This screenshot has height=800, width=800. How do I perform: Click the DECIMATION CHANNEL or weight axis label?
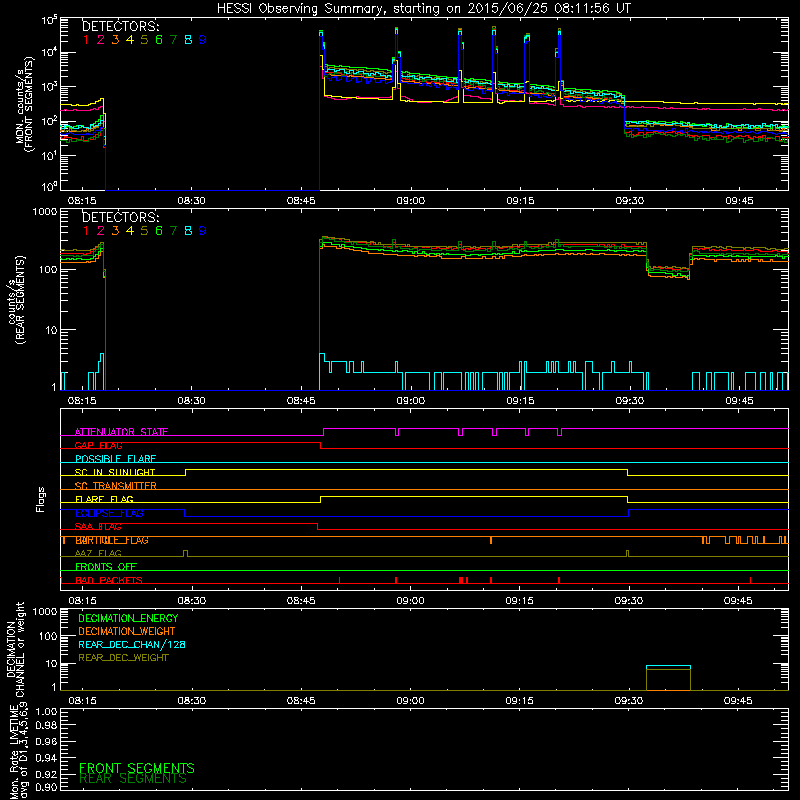(15, 649)
